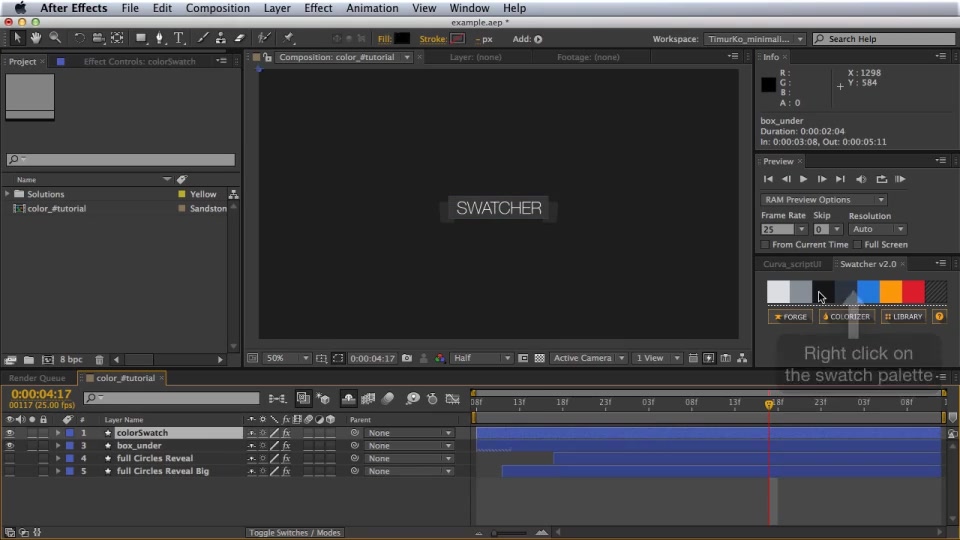This screenshot has height=540, width=960.
Task: Show the full Circles Reveal Big layer
Action: point(10,471)
